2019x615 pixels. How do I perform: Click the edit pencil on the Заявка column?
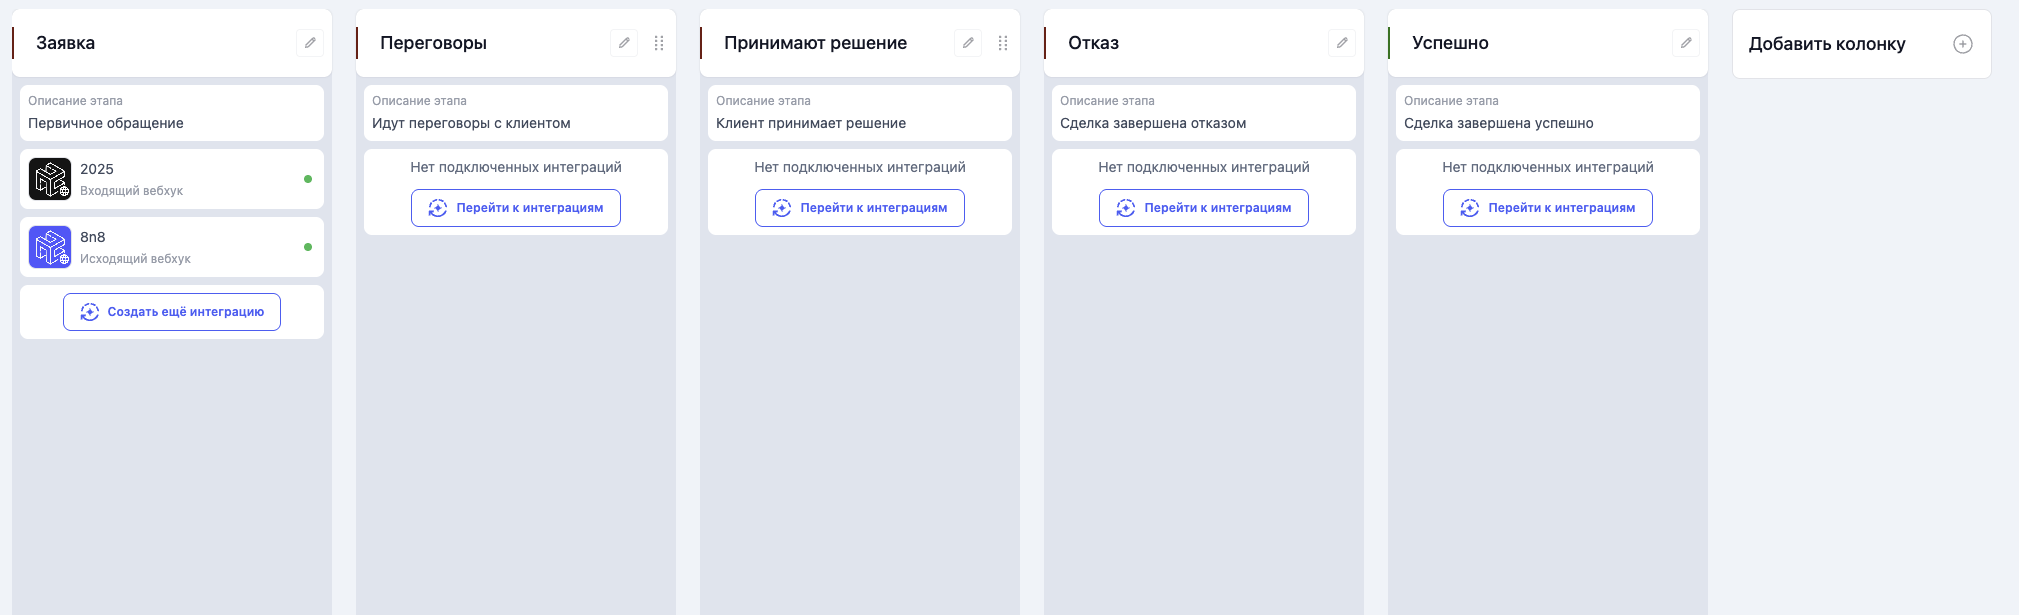[x=309, y=42]
